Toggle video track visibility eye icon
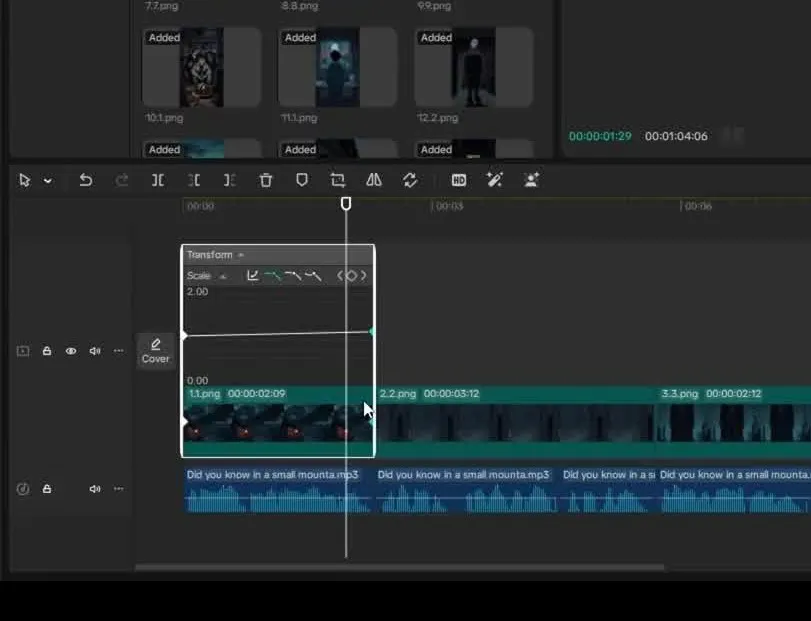Image resolution: width=811 pixels, height=621 pixels. click(71, 351)
